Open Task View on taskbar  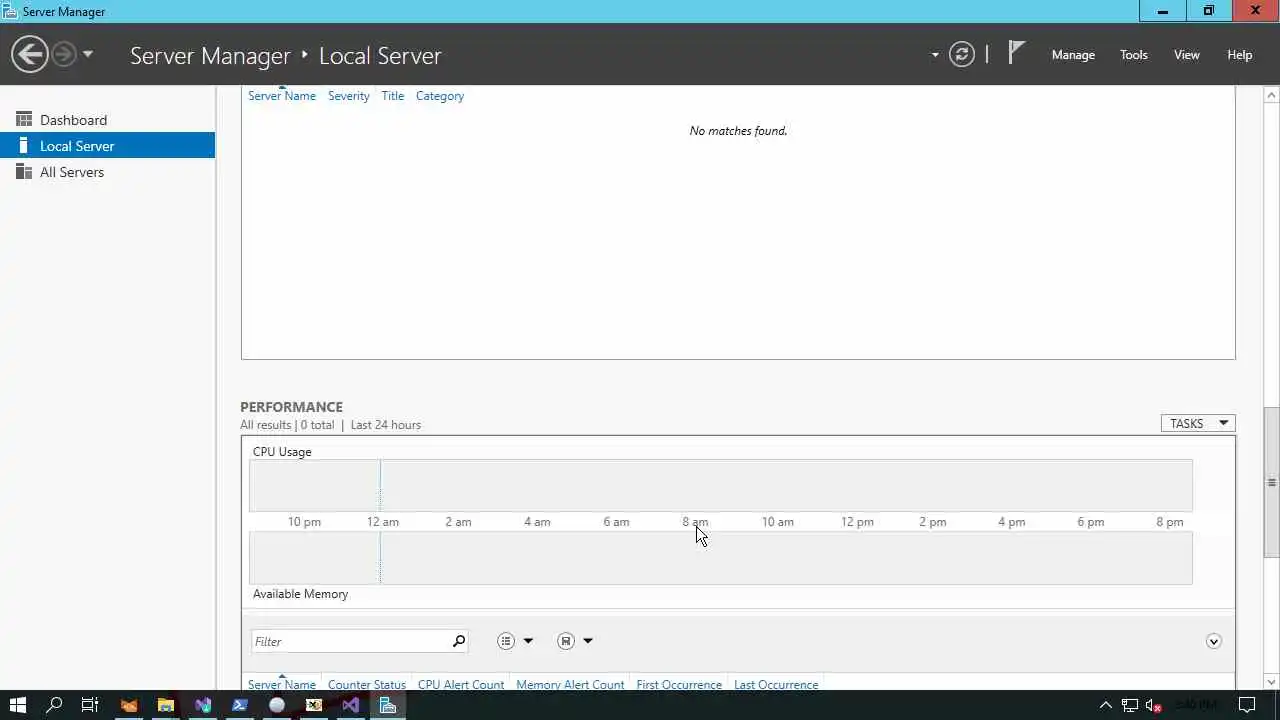(90, 705)
